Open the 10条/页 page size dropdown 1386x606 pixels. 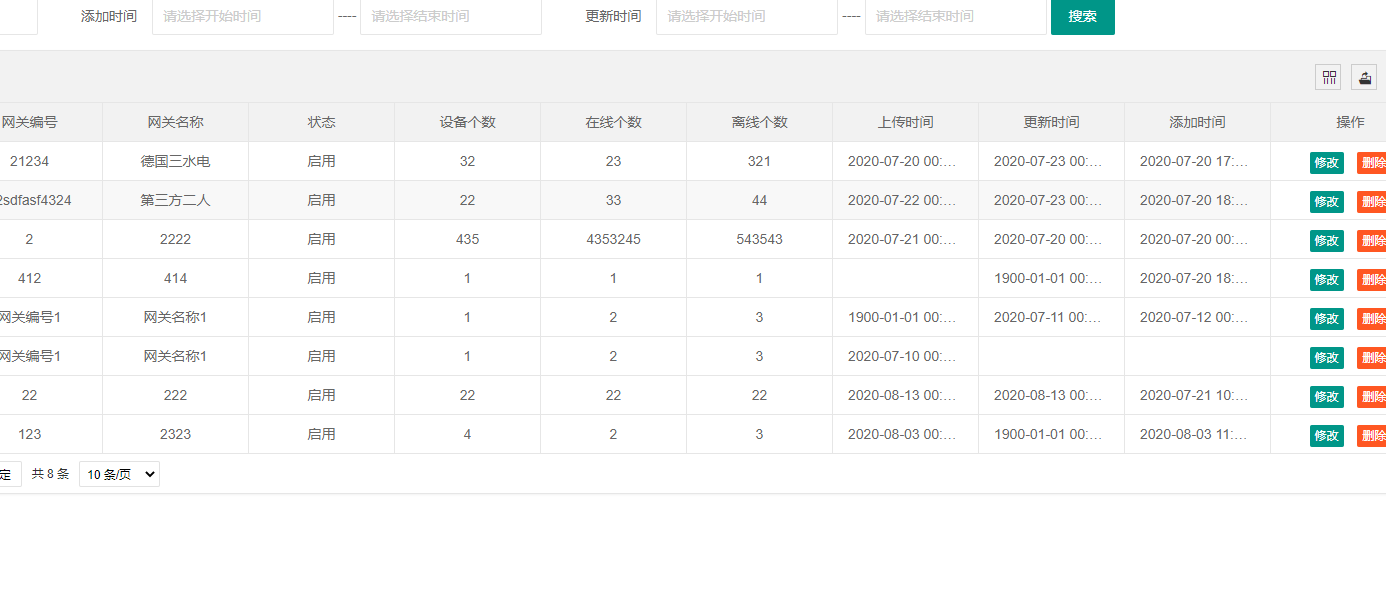pos(119,474)
